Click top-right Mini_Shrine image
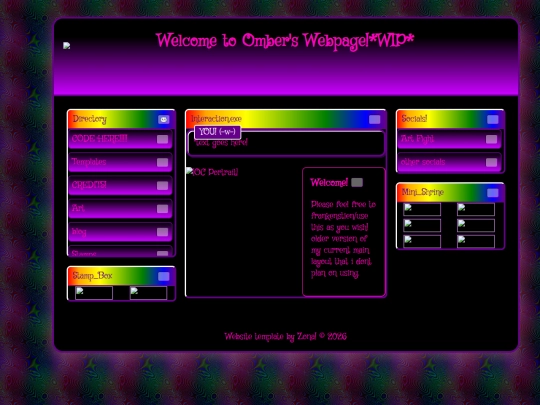Viewport: 540px width, 405px height. pos(476,209)
